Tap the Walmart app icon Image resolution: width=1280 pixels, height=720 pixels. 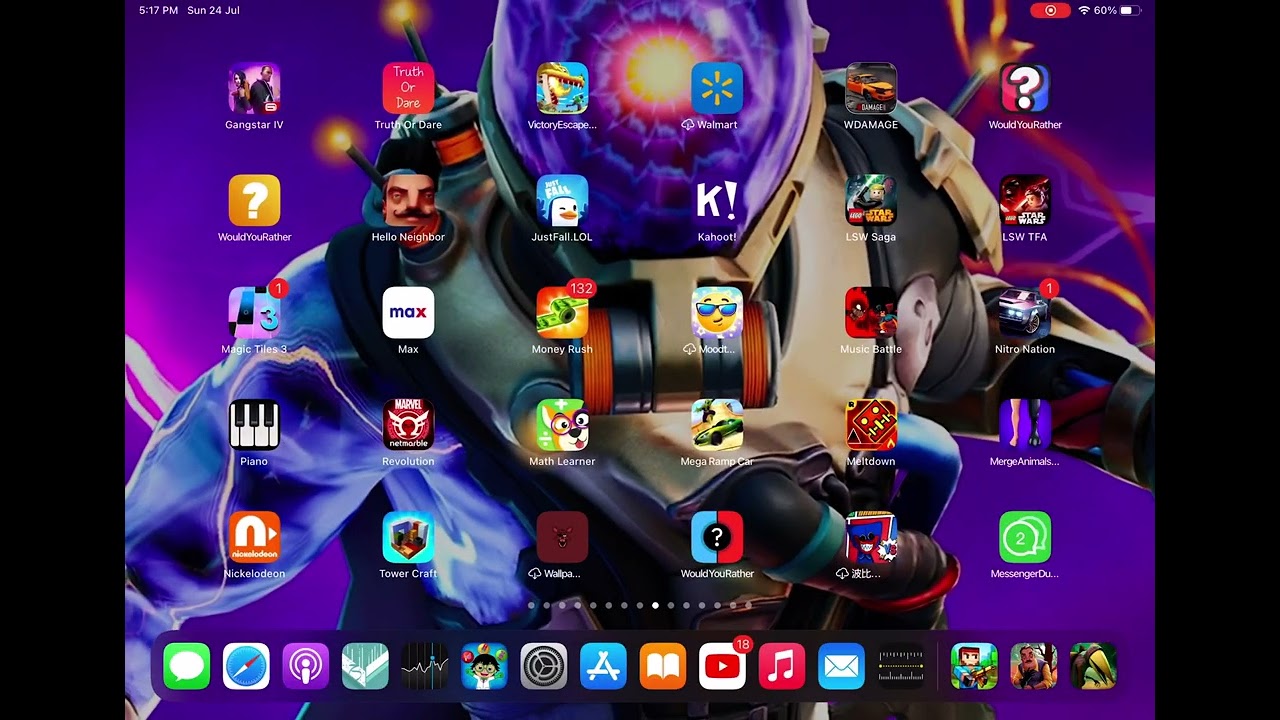717,88
